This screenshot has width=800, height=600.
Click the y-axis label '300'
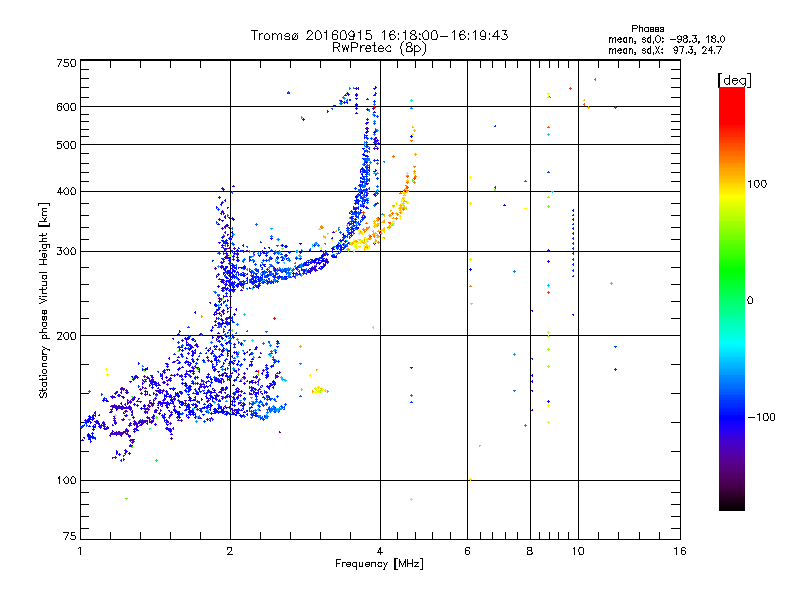66,252
